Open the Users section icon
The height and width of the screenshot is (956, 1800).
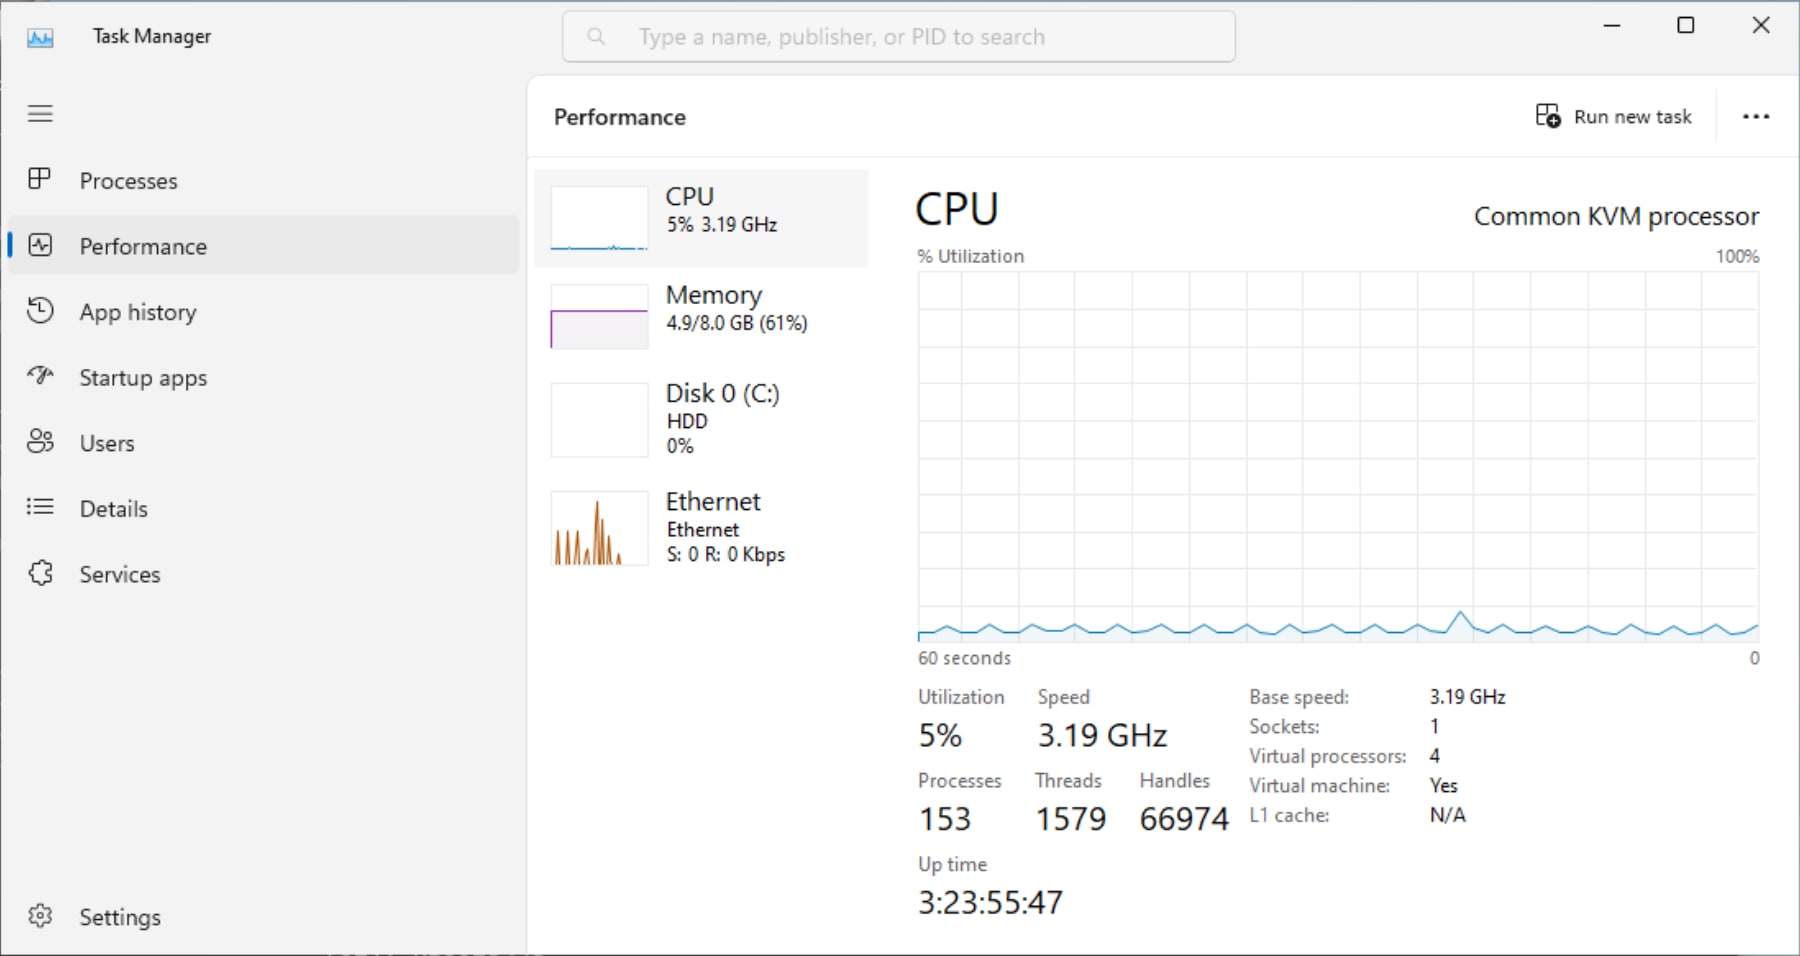click(x=40, y=442)
